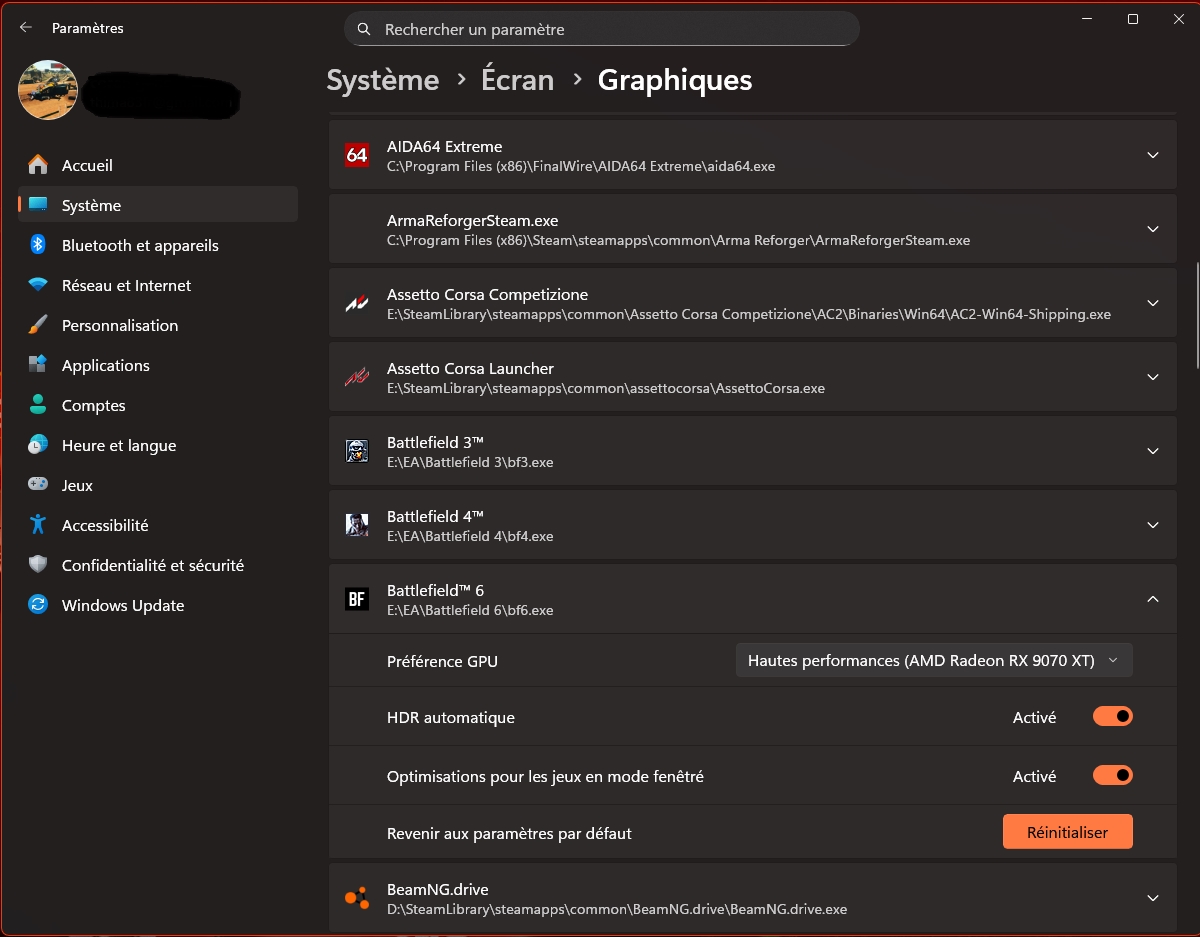Image resolution: width=1200 pixels, height=937 pixels.
Task: Click the Assetto Corsa Launcher icon
Action: (x=357, y=377)
